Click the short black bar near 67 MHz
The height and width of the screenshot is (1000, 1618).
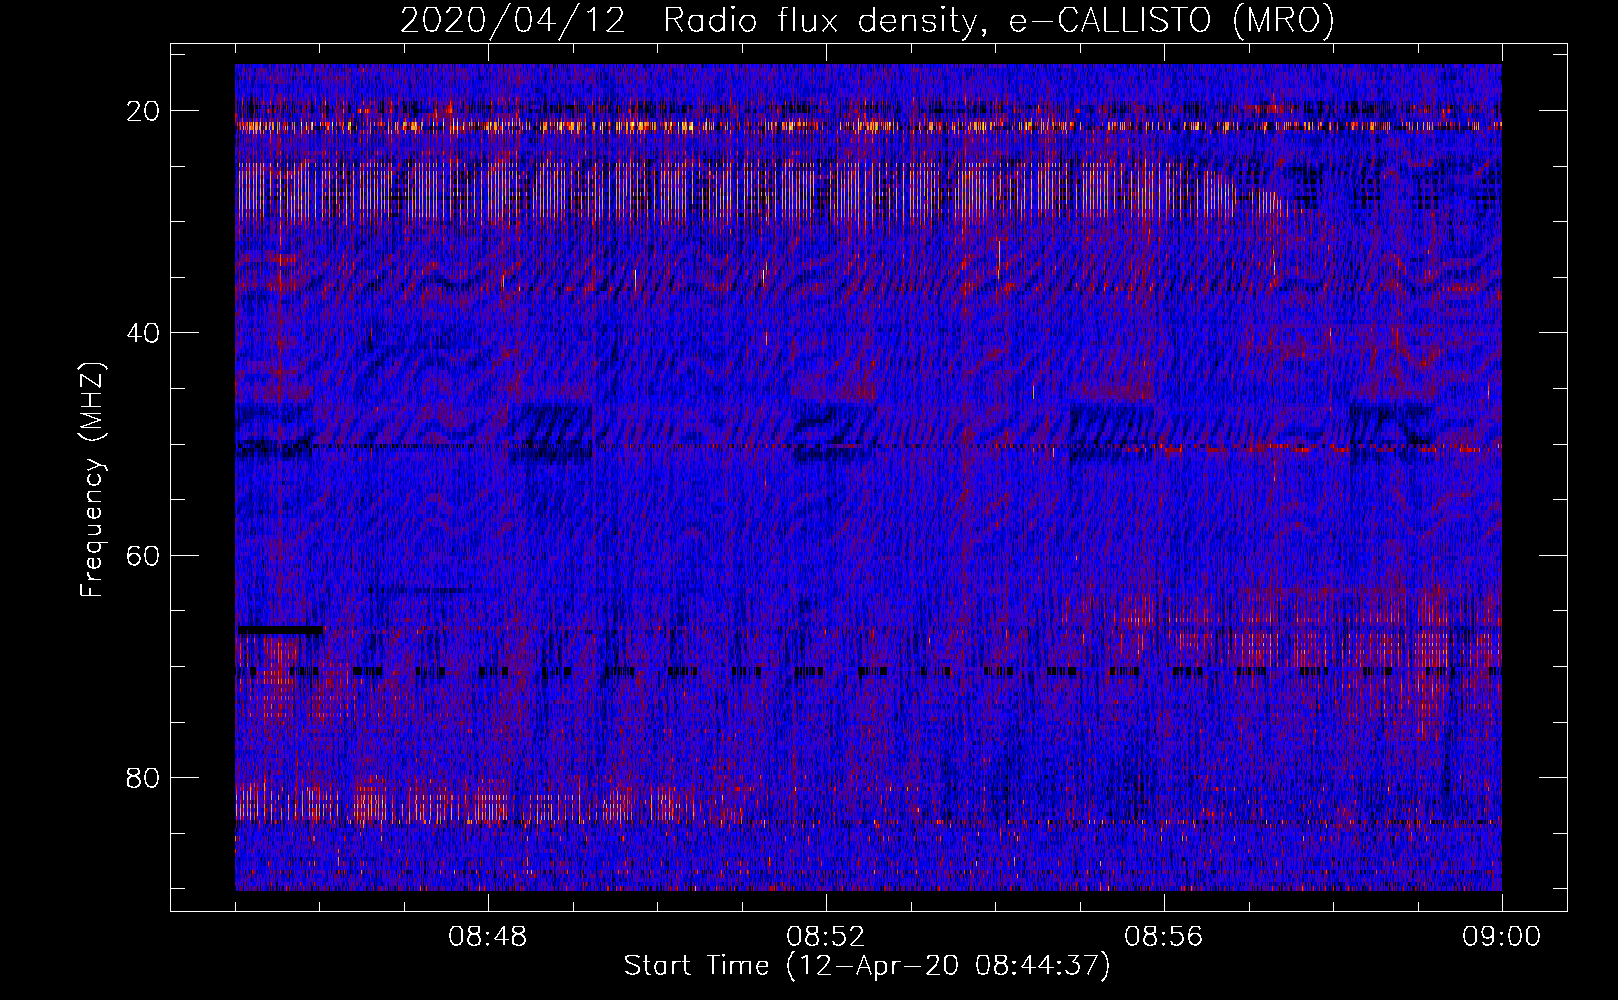click(280, 630)
